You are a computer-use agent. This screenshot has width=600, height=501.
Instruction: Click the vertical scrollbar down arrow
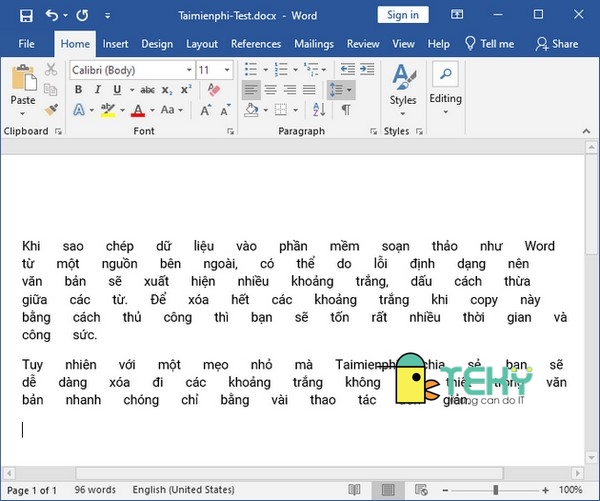click(x=591, y=457)
